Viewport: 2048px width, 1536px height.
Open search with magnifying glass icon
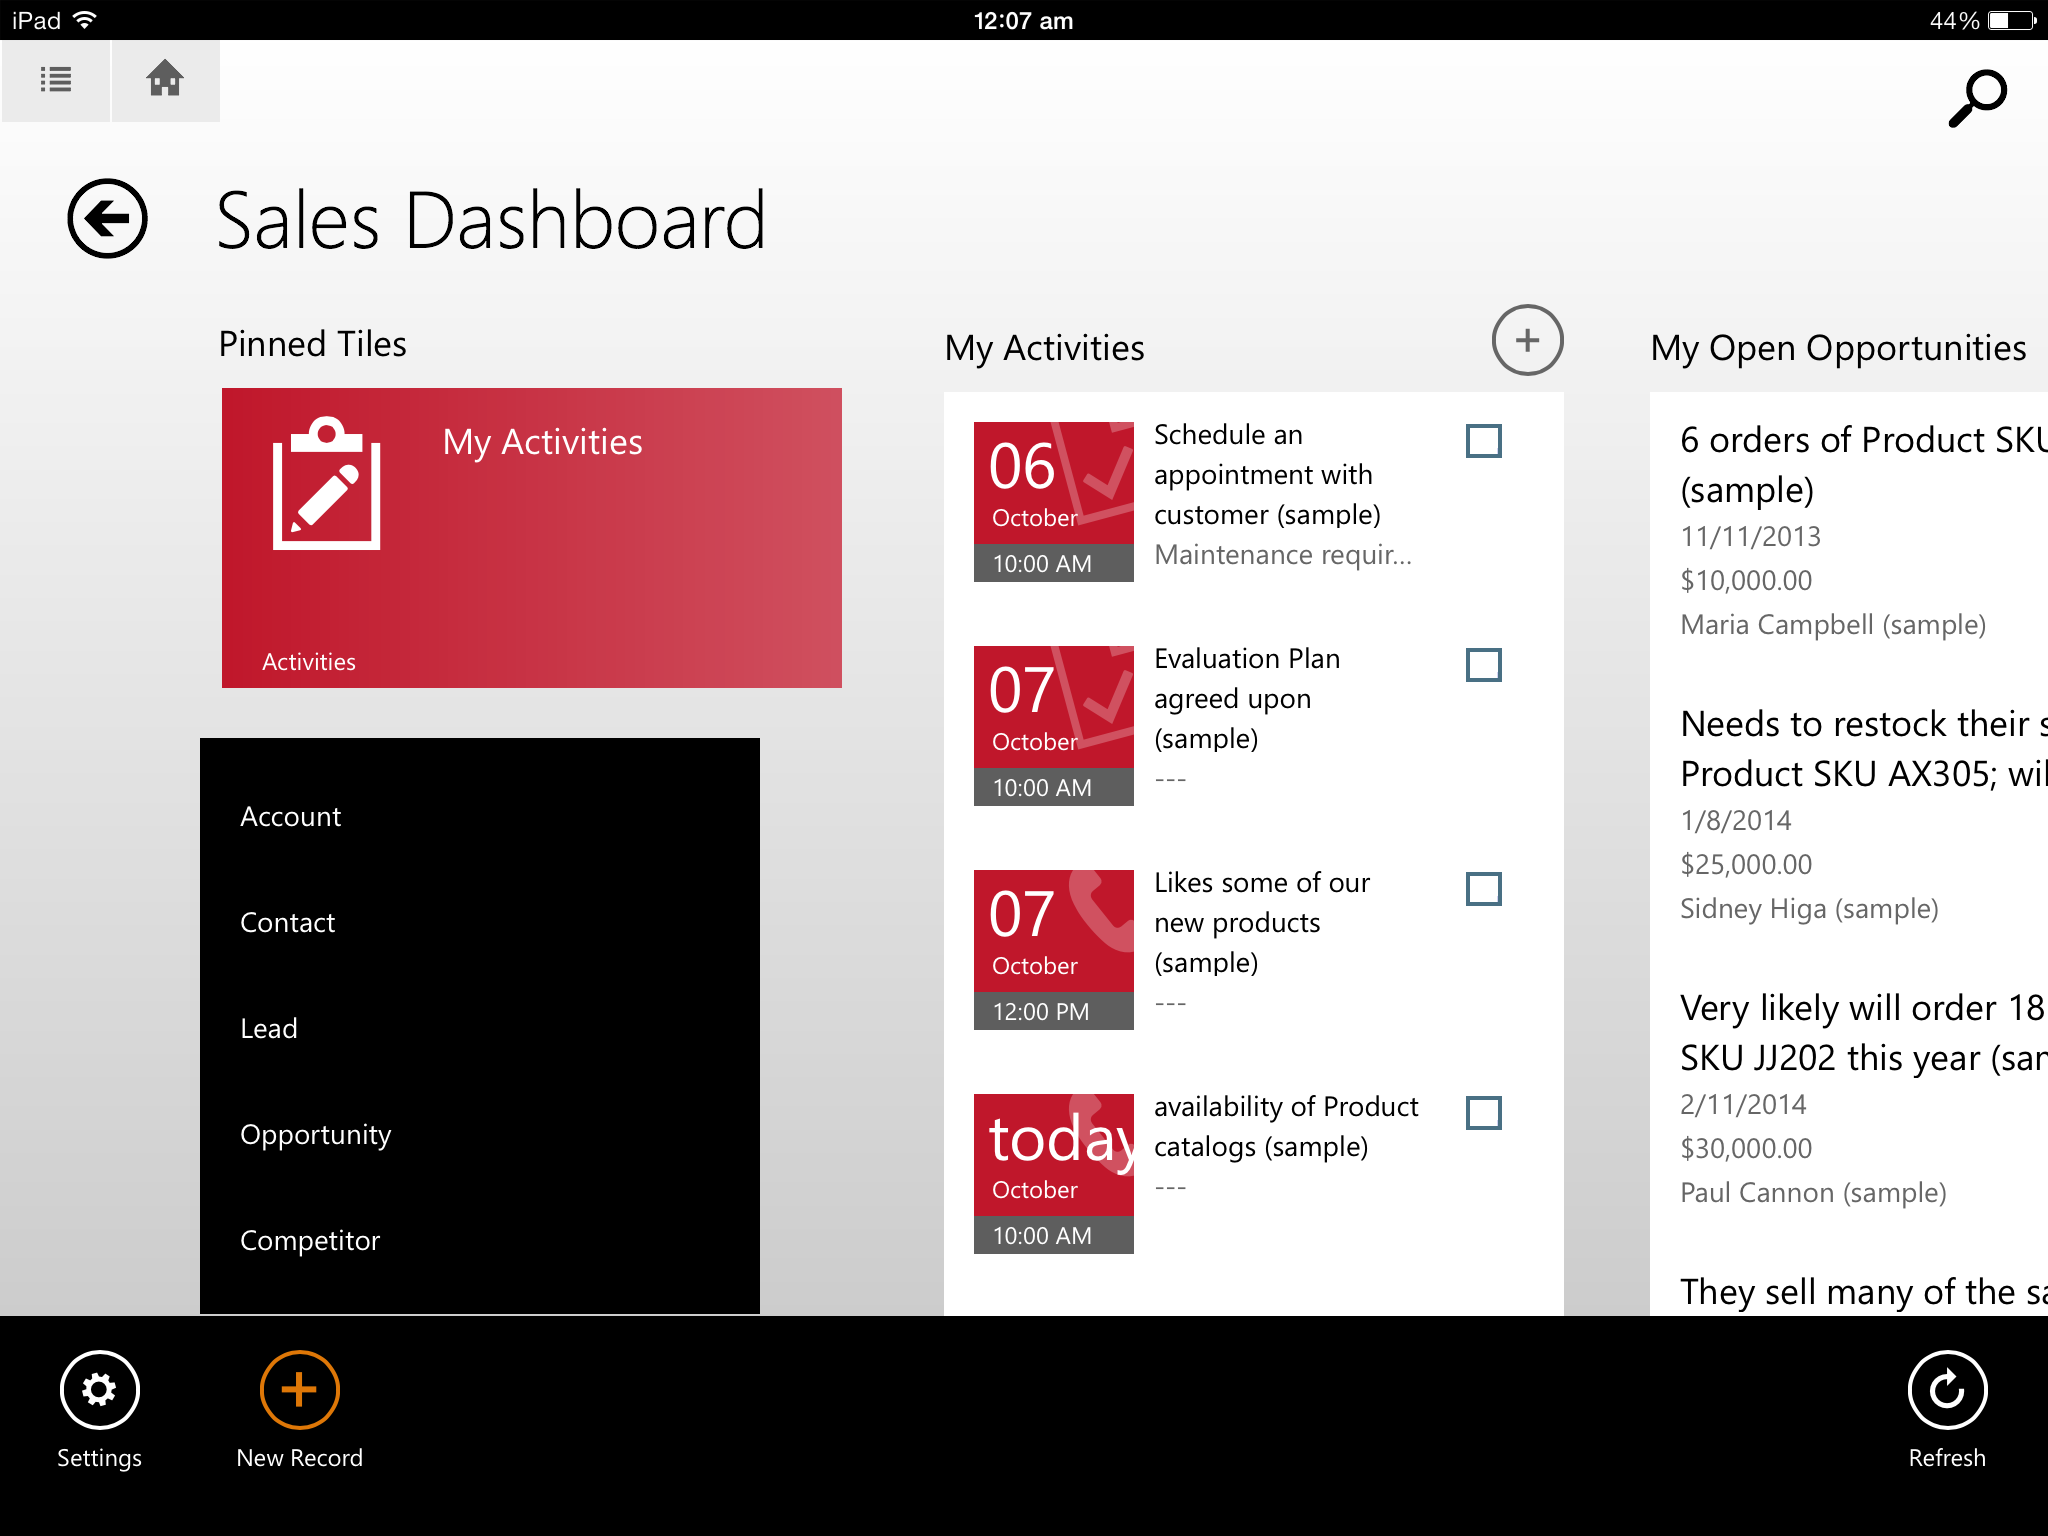[1976, 98]
